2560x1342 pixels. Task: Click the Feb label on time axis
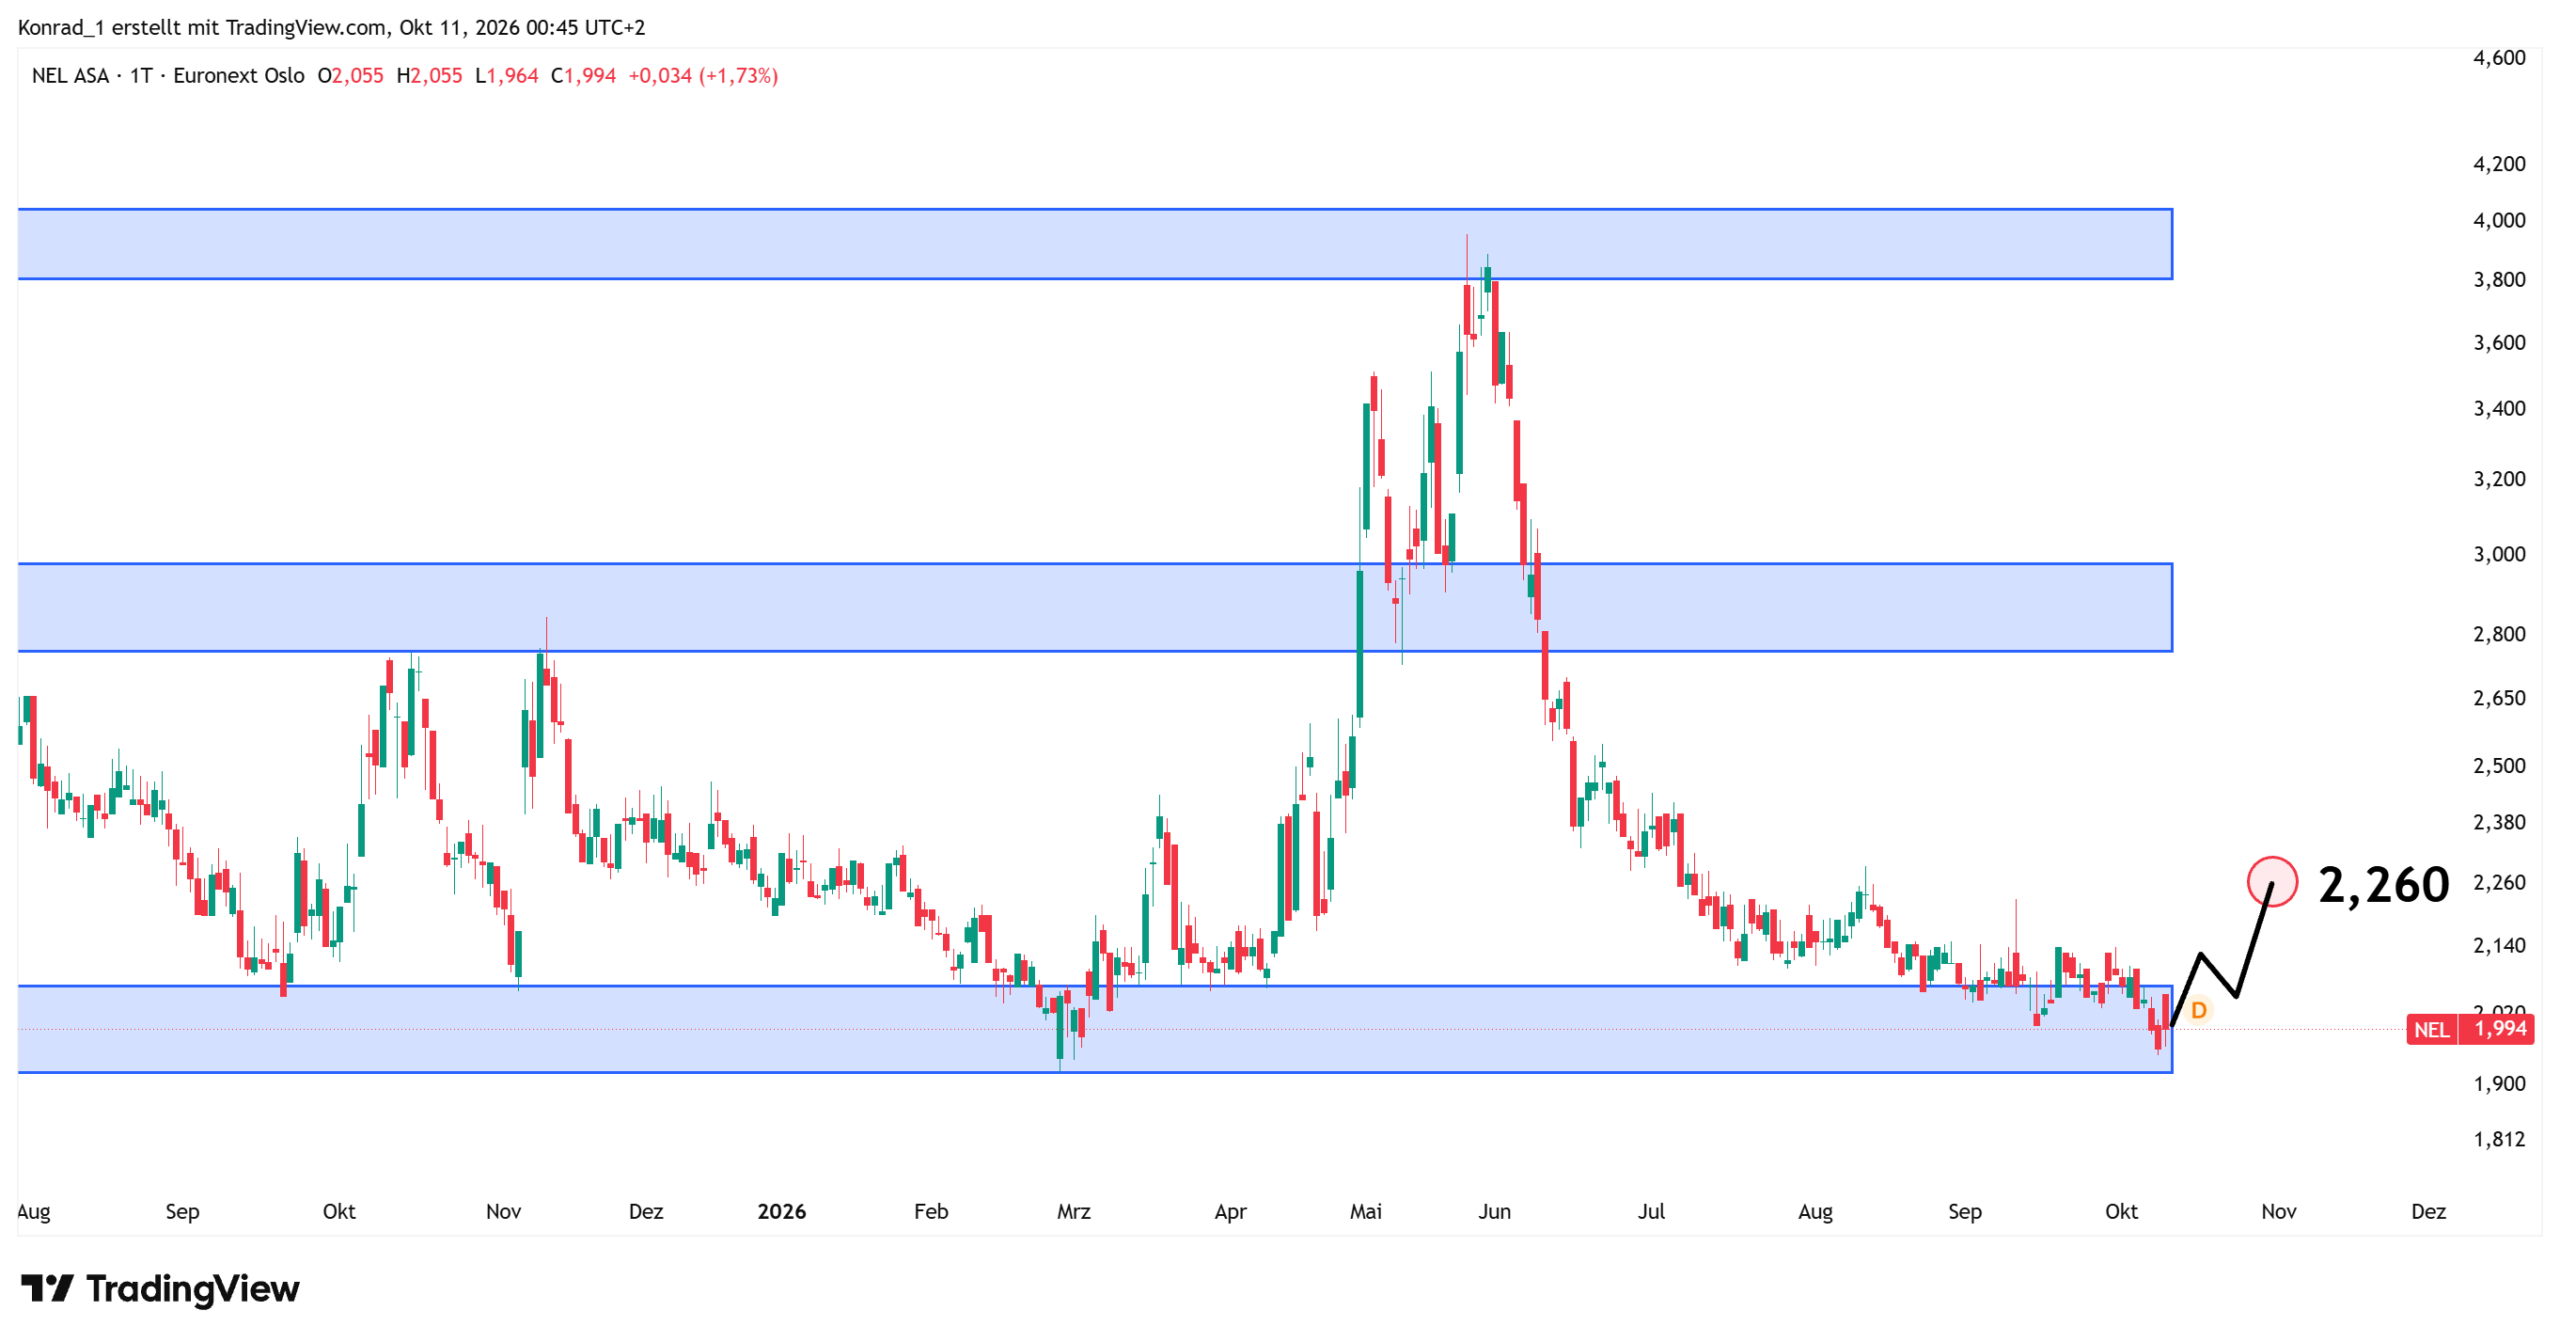coord(930,1212)
